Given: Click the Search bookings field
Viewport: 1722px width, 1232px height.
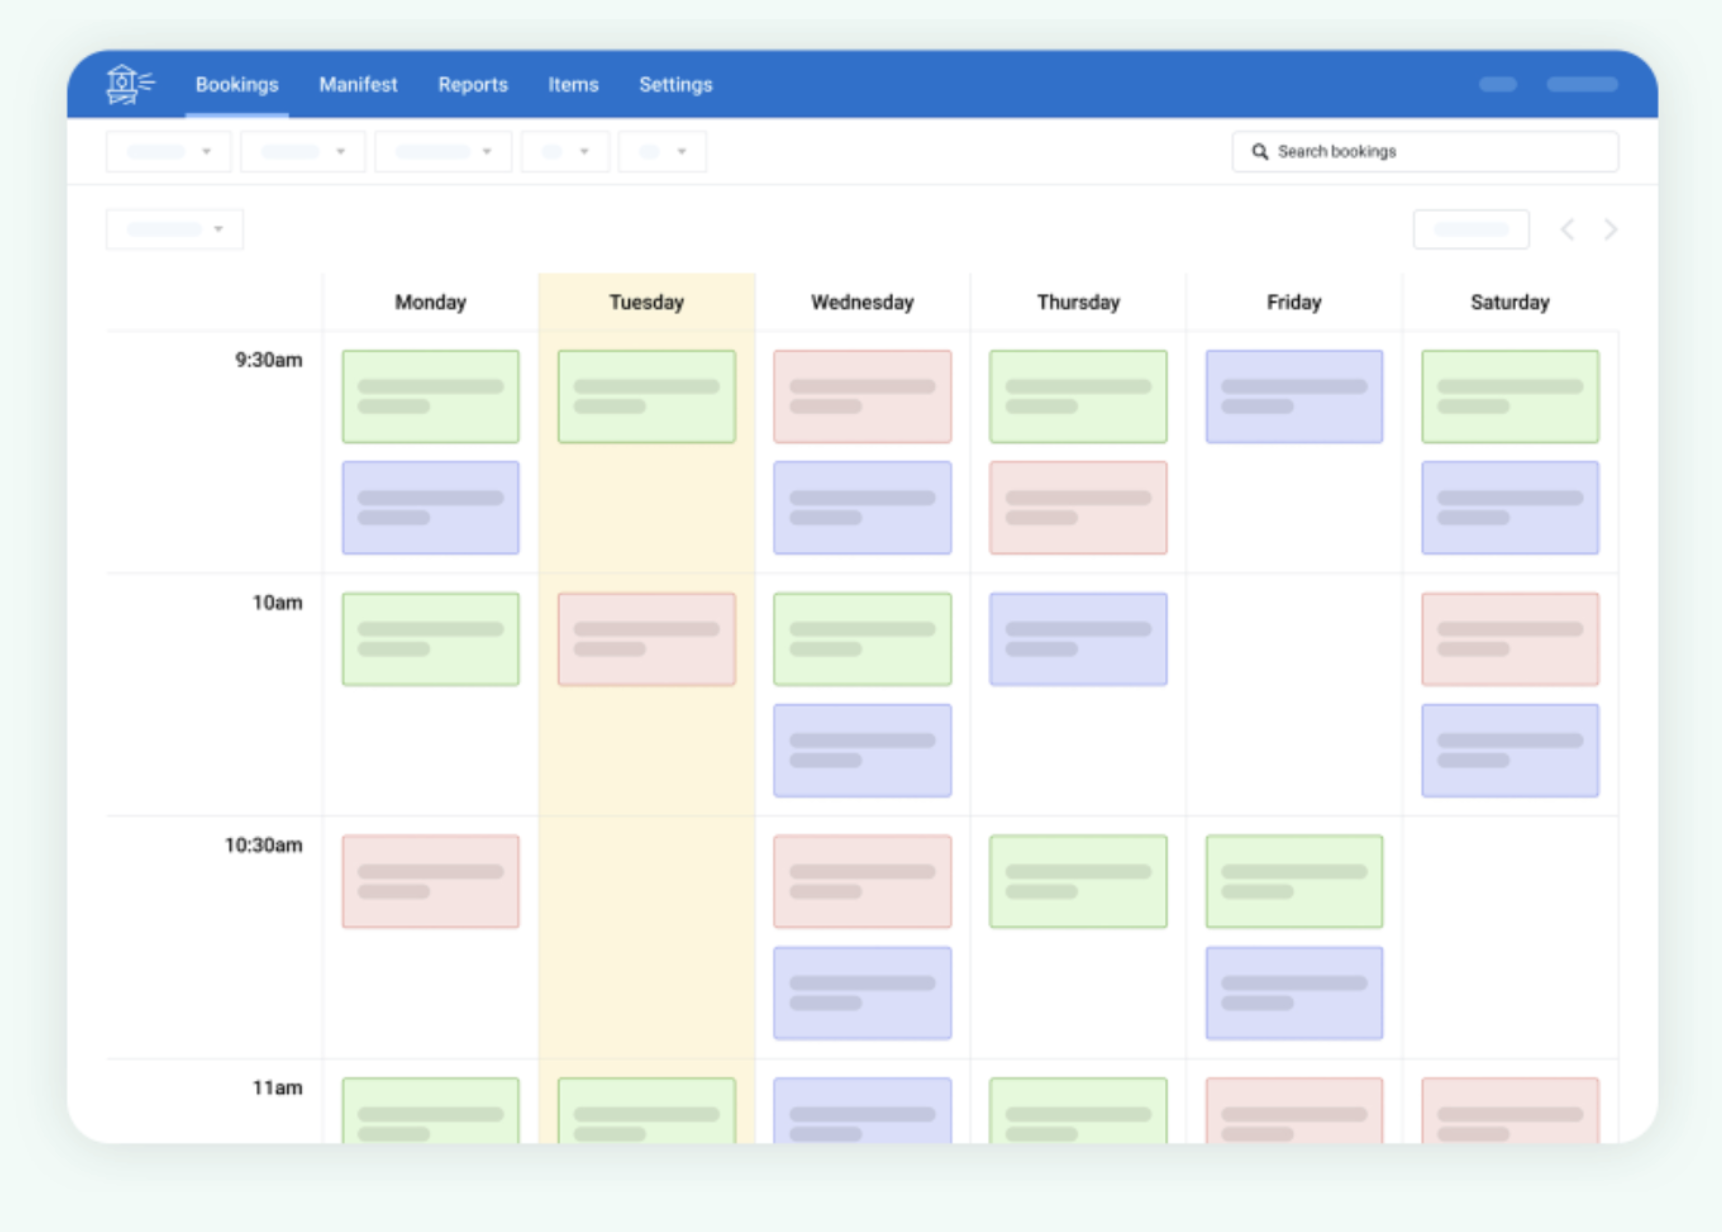Looking at the screenshot, I should [1425, 151].
